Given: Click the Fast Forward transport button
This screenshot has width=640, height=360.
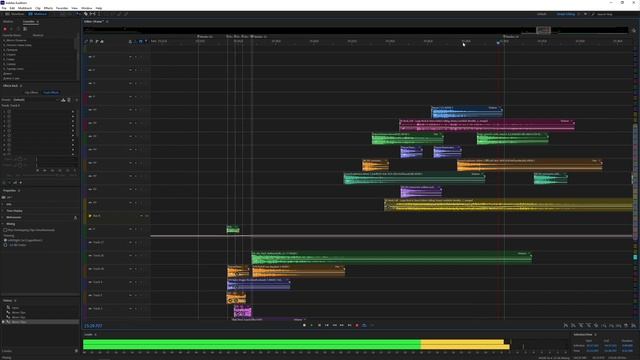Looking at the screenshot, I should [x=342, y=325].
